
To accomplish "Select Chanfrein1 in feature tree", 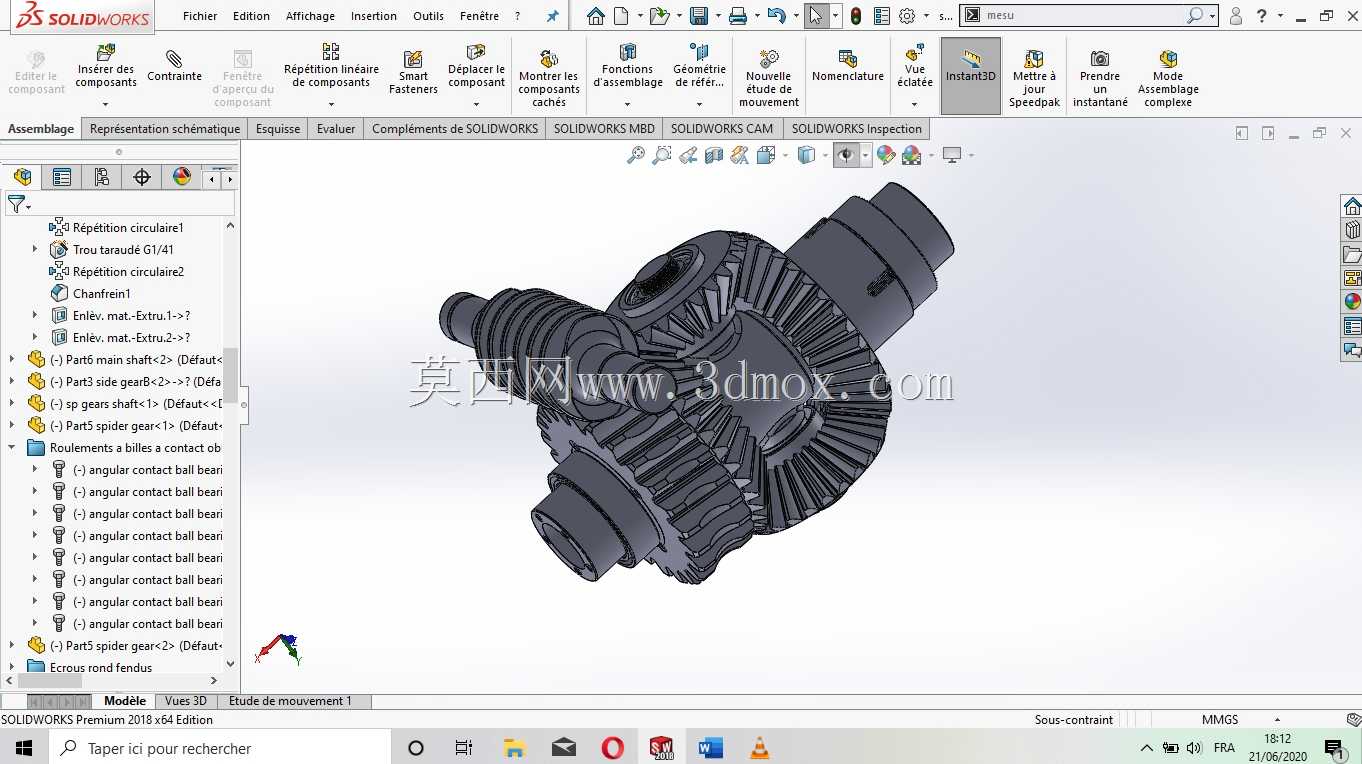I will [101, 294].
